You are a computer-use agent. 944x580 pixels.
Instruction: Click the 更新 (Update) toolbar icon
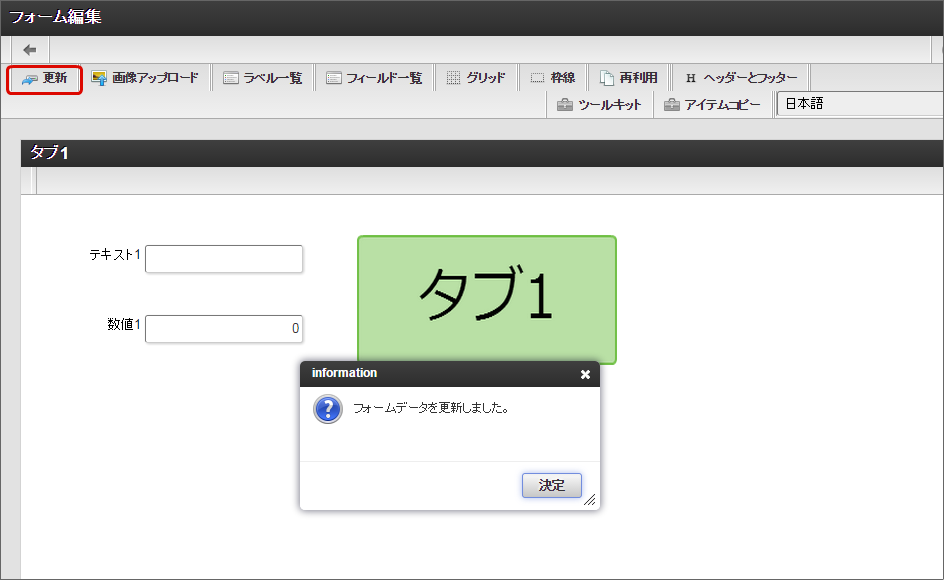(43, 77)
